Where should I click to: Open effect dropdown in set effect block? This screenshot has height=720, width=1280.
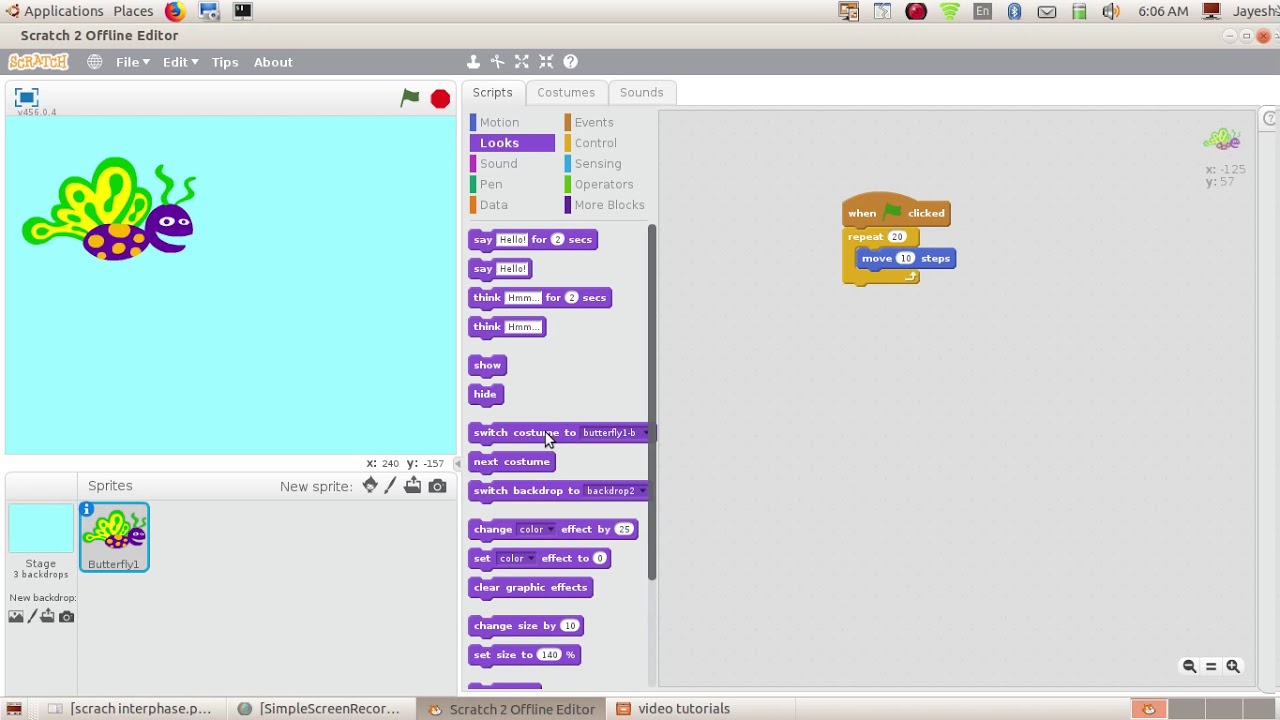pos(516,558)
